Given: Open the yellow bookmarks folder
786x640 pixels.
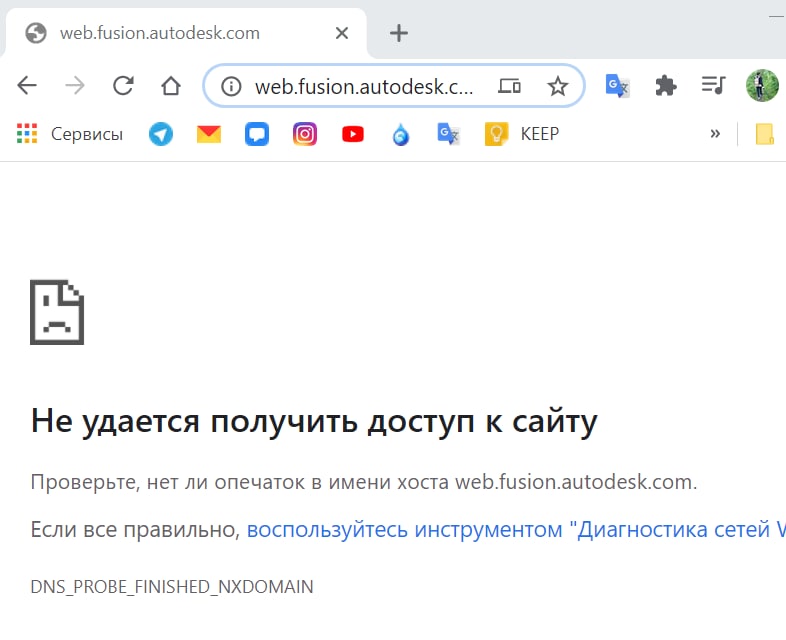Looking at the screenshot, I should pyautogui.click(x=764, y=134).
